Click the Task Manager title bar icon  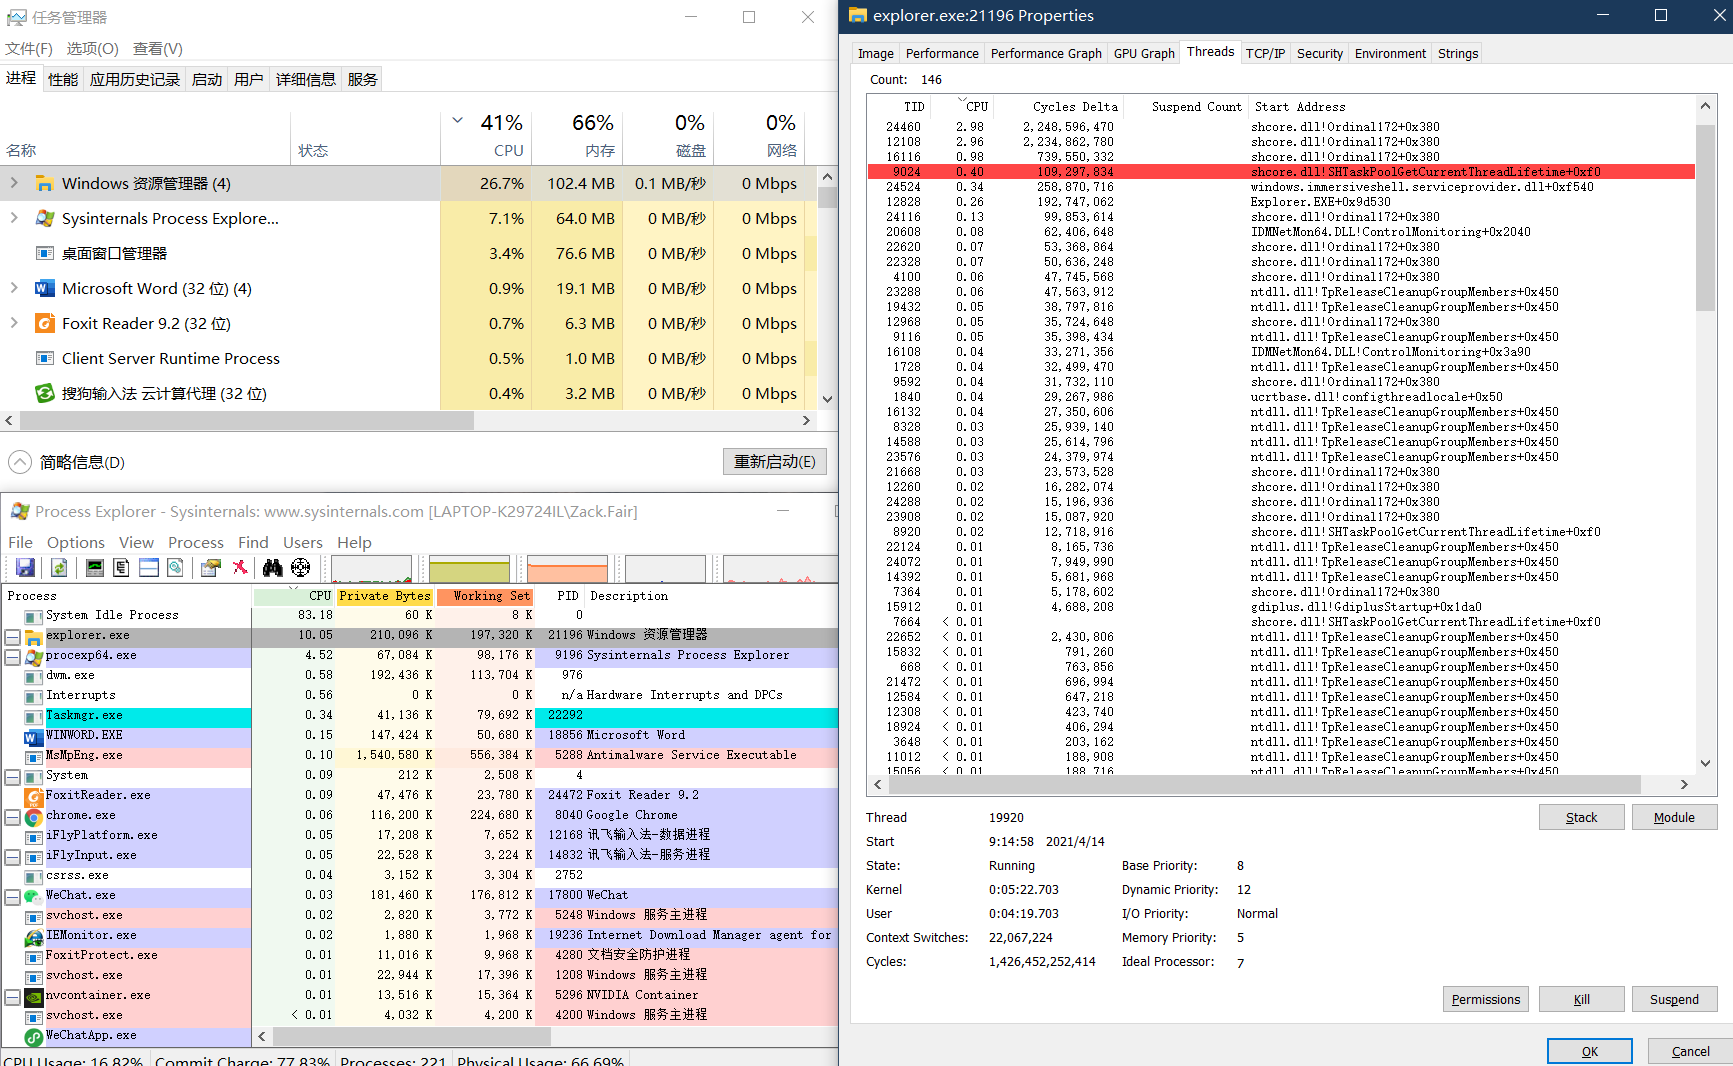(16, 17)
